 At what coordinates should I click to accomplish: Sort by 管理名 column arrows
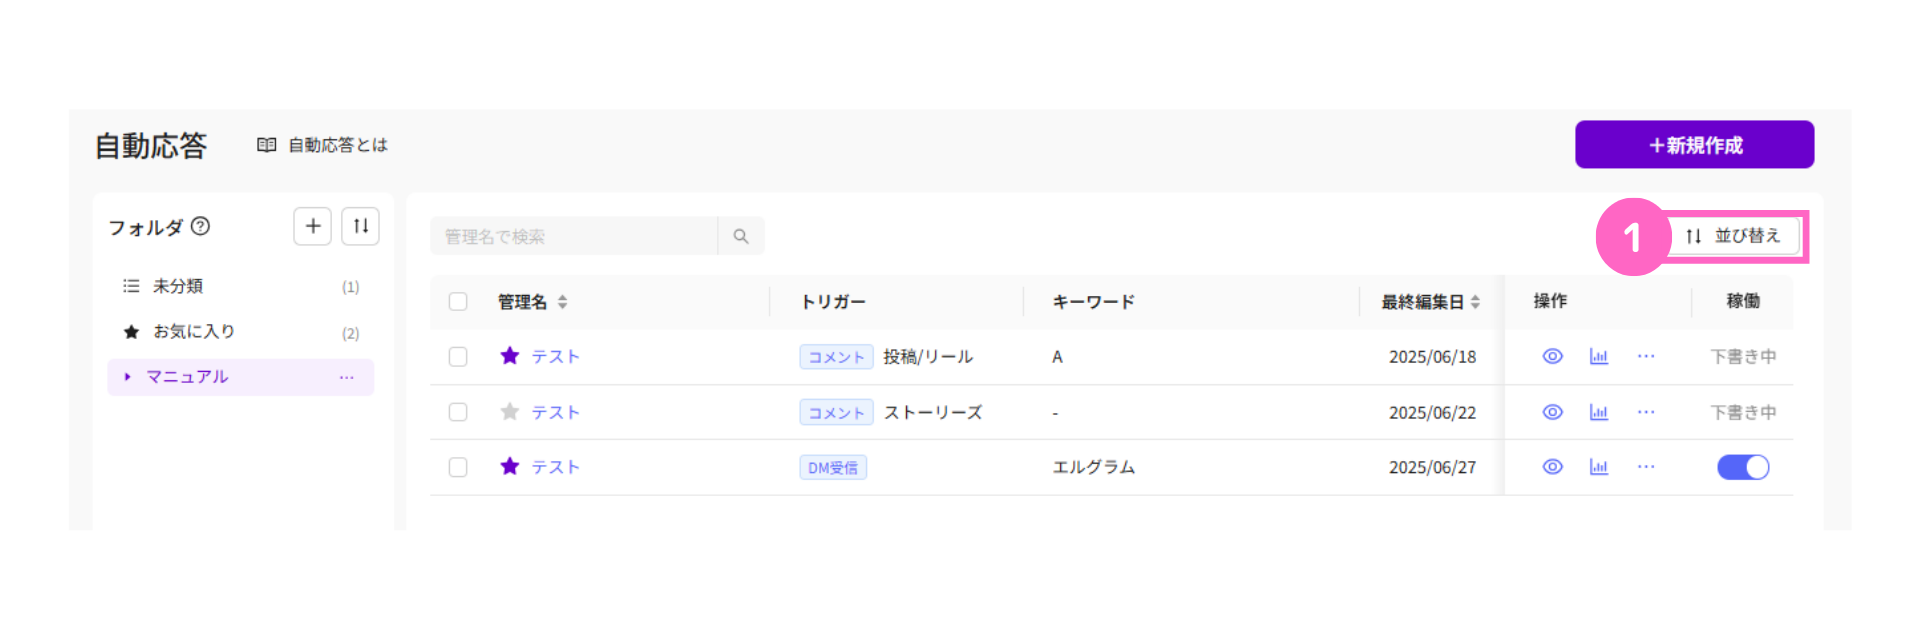(563, 302)
